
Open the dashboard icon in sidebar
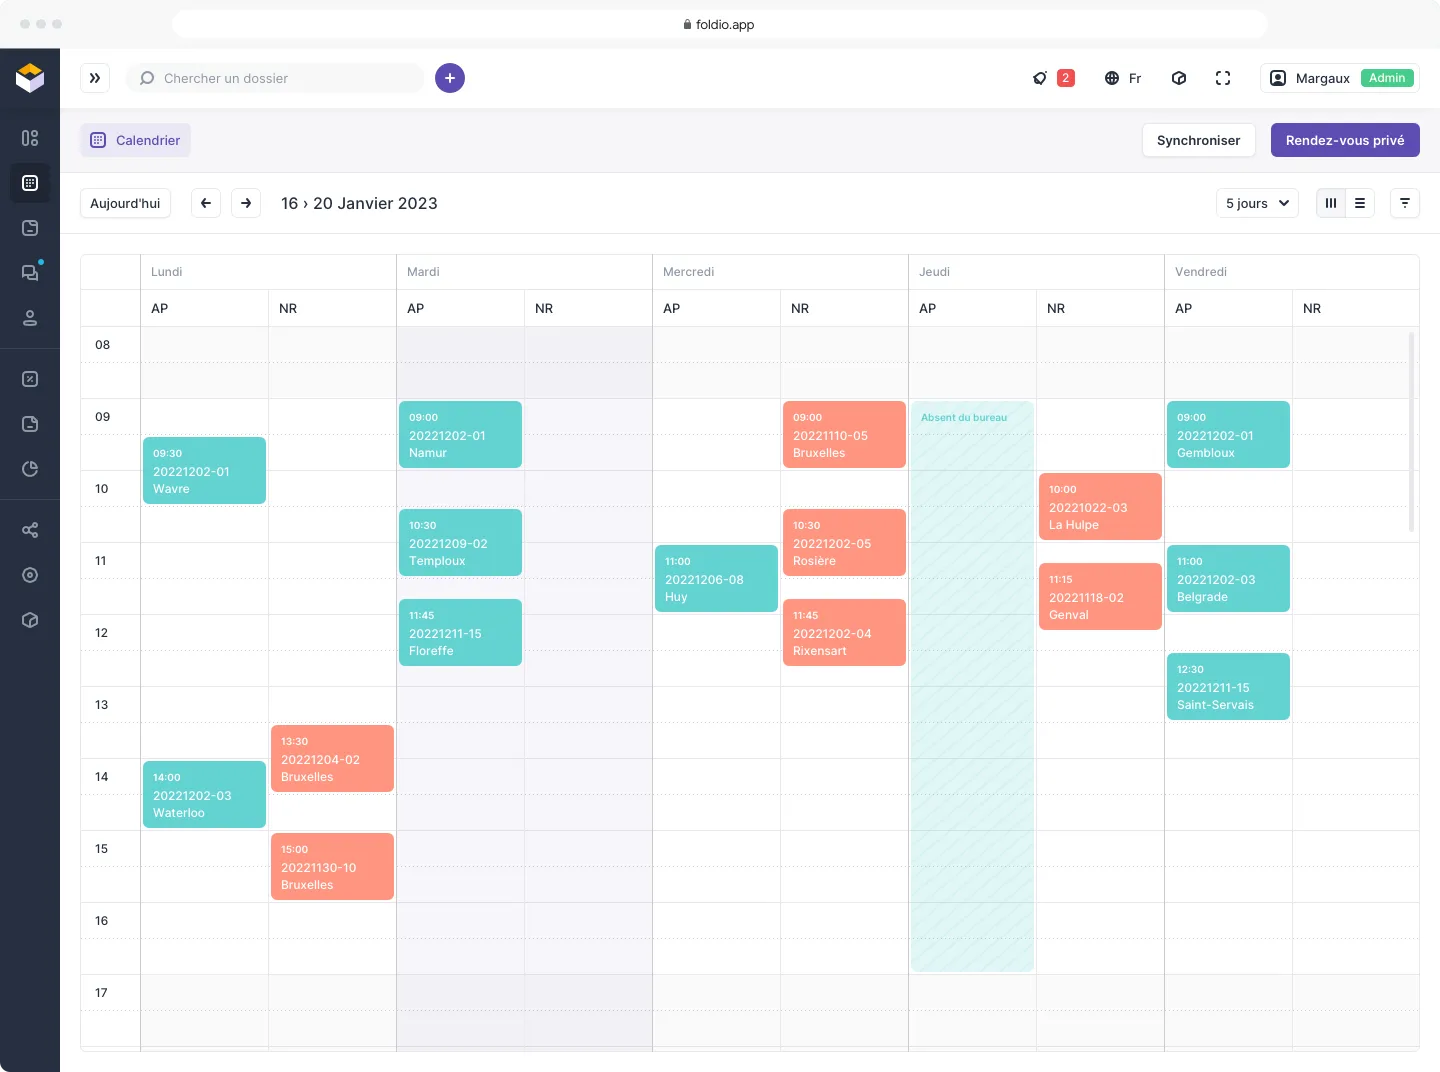(30, 138)
